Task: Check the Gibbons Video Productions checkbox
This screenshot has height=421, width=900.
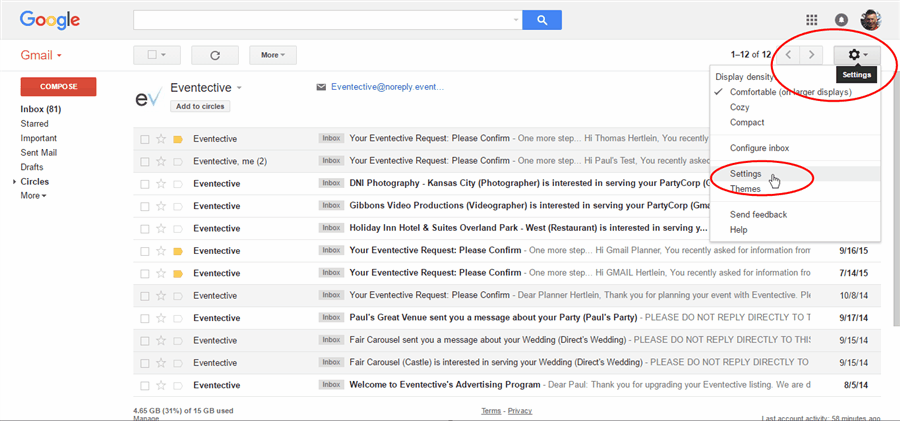Action: point(145,206)
